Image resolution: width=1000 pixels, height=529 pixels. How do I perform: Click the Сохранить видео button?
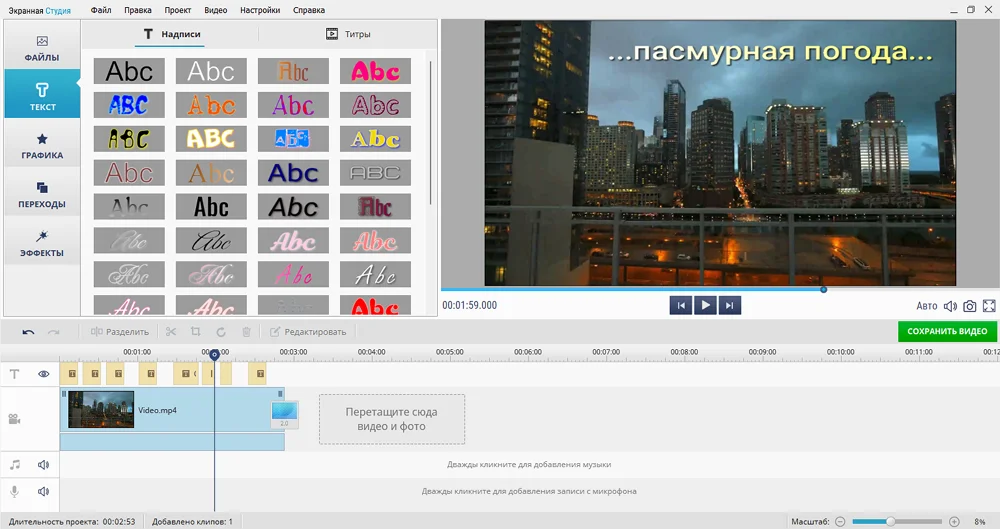[x=947, y=331]
